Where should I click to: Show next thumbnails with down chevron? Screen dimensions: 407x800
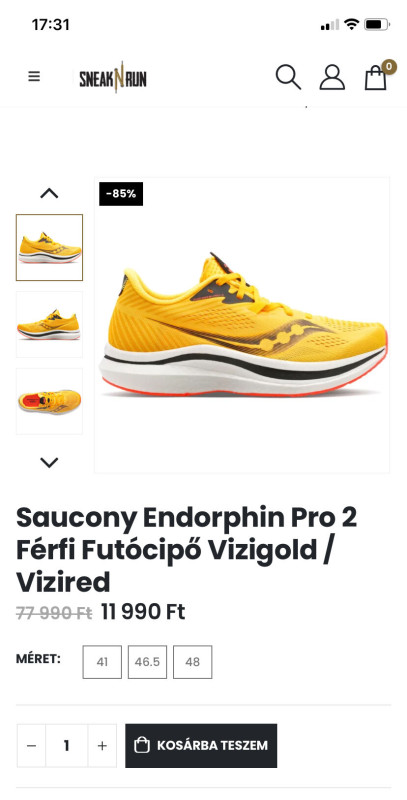click(x=49, y=462)
